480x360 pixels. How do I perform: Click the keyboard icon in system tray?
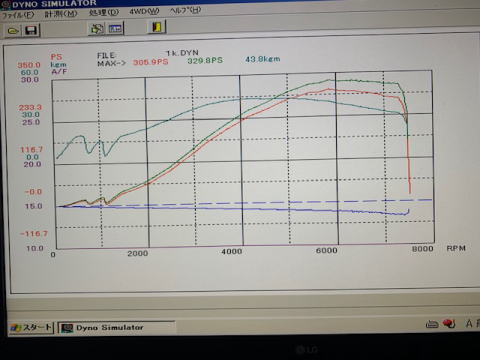click(x=432, y=324)
